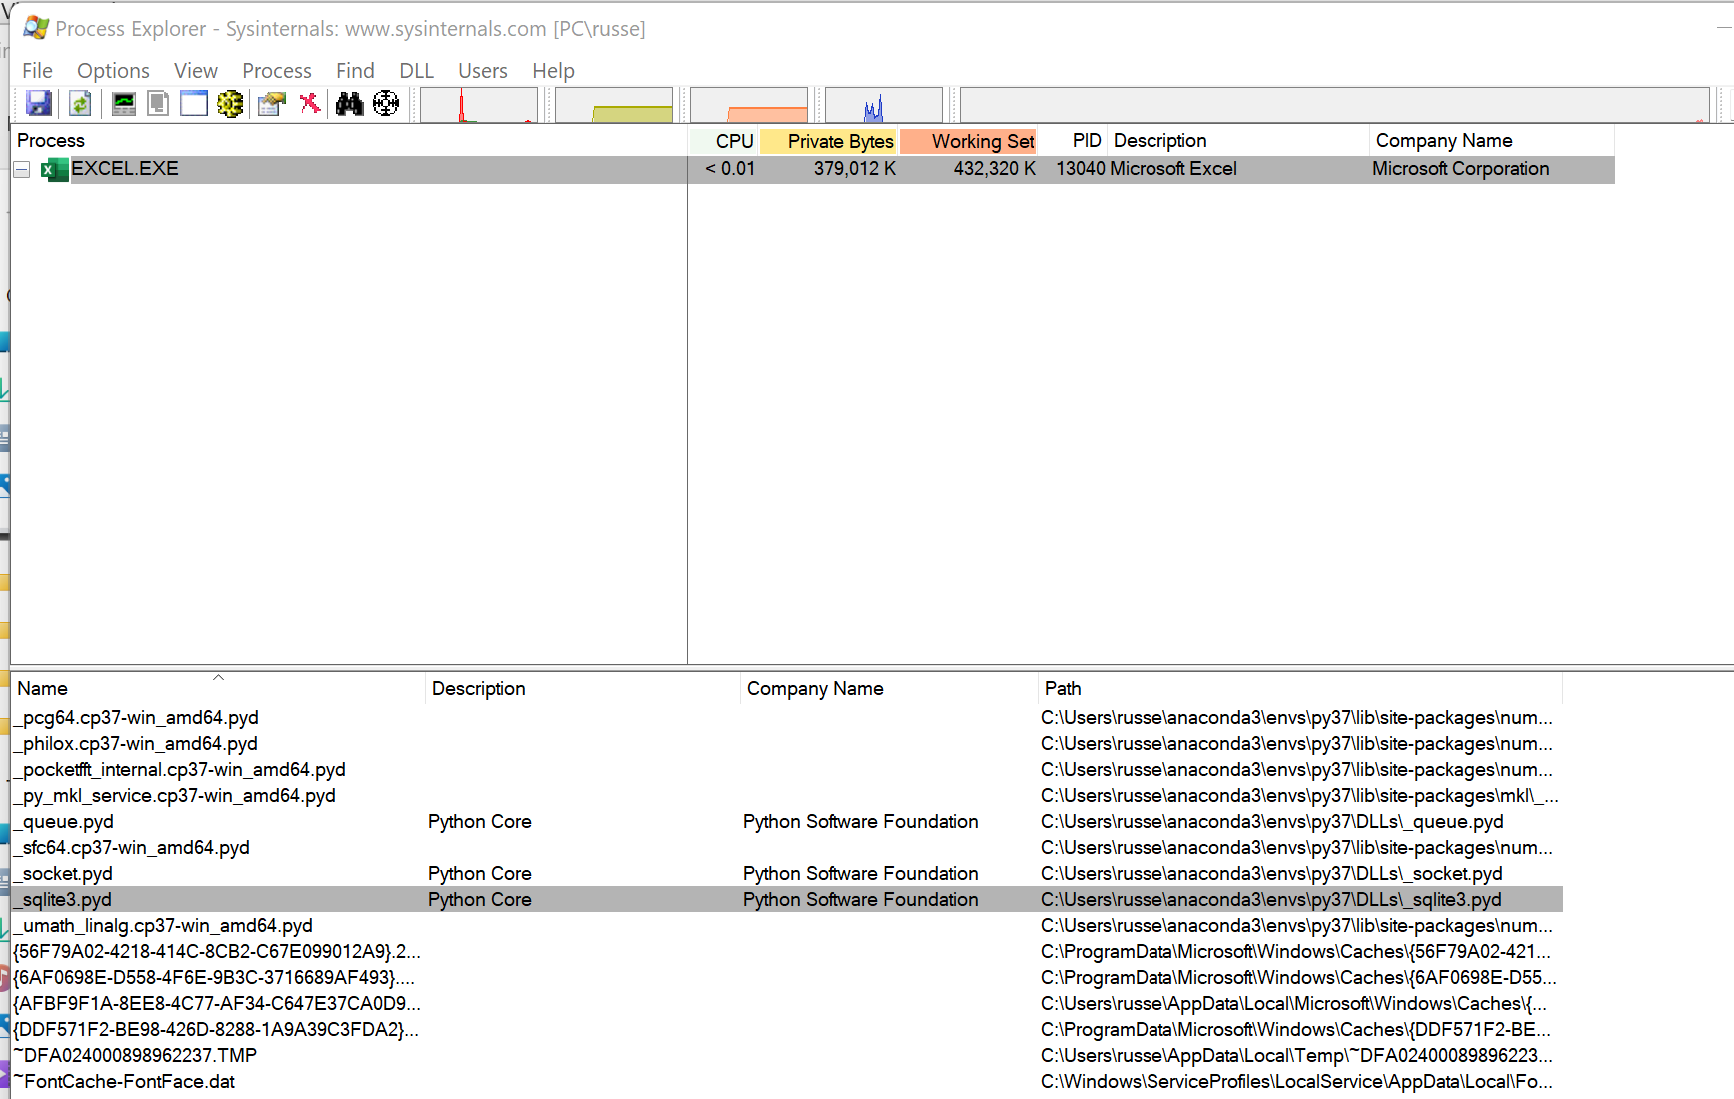Viewport: 1734px width, 1099px height.
Task: Open the DLL menu
Action: [x=416, y=71]
